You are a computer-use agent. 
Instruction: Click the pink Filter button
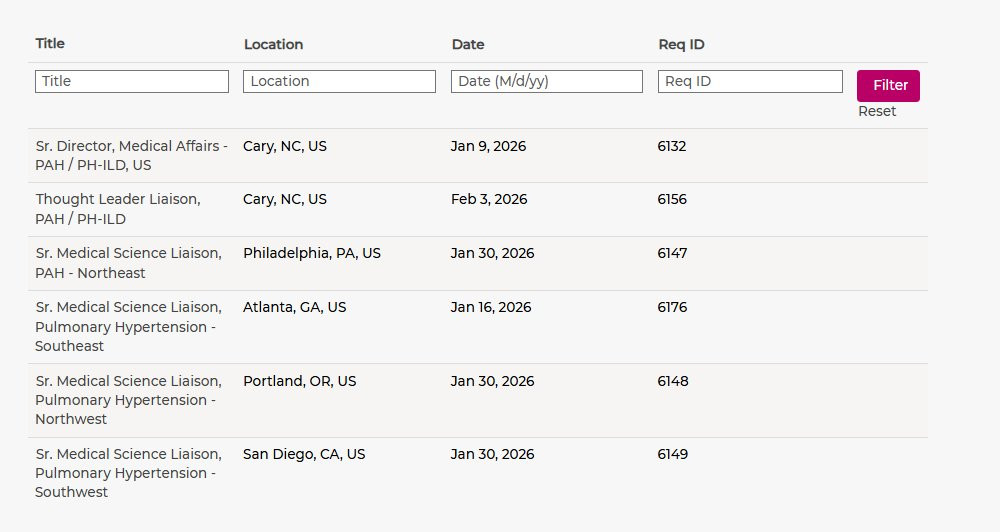pyautogui.click(x=888, y=86)
